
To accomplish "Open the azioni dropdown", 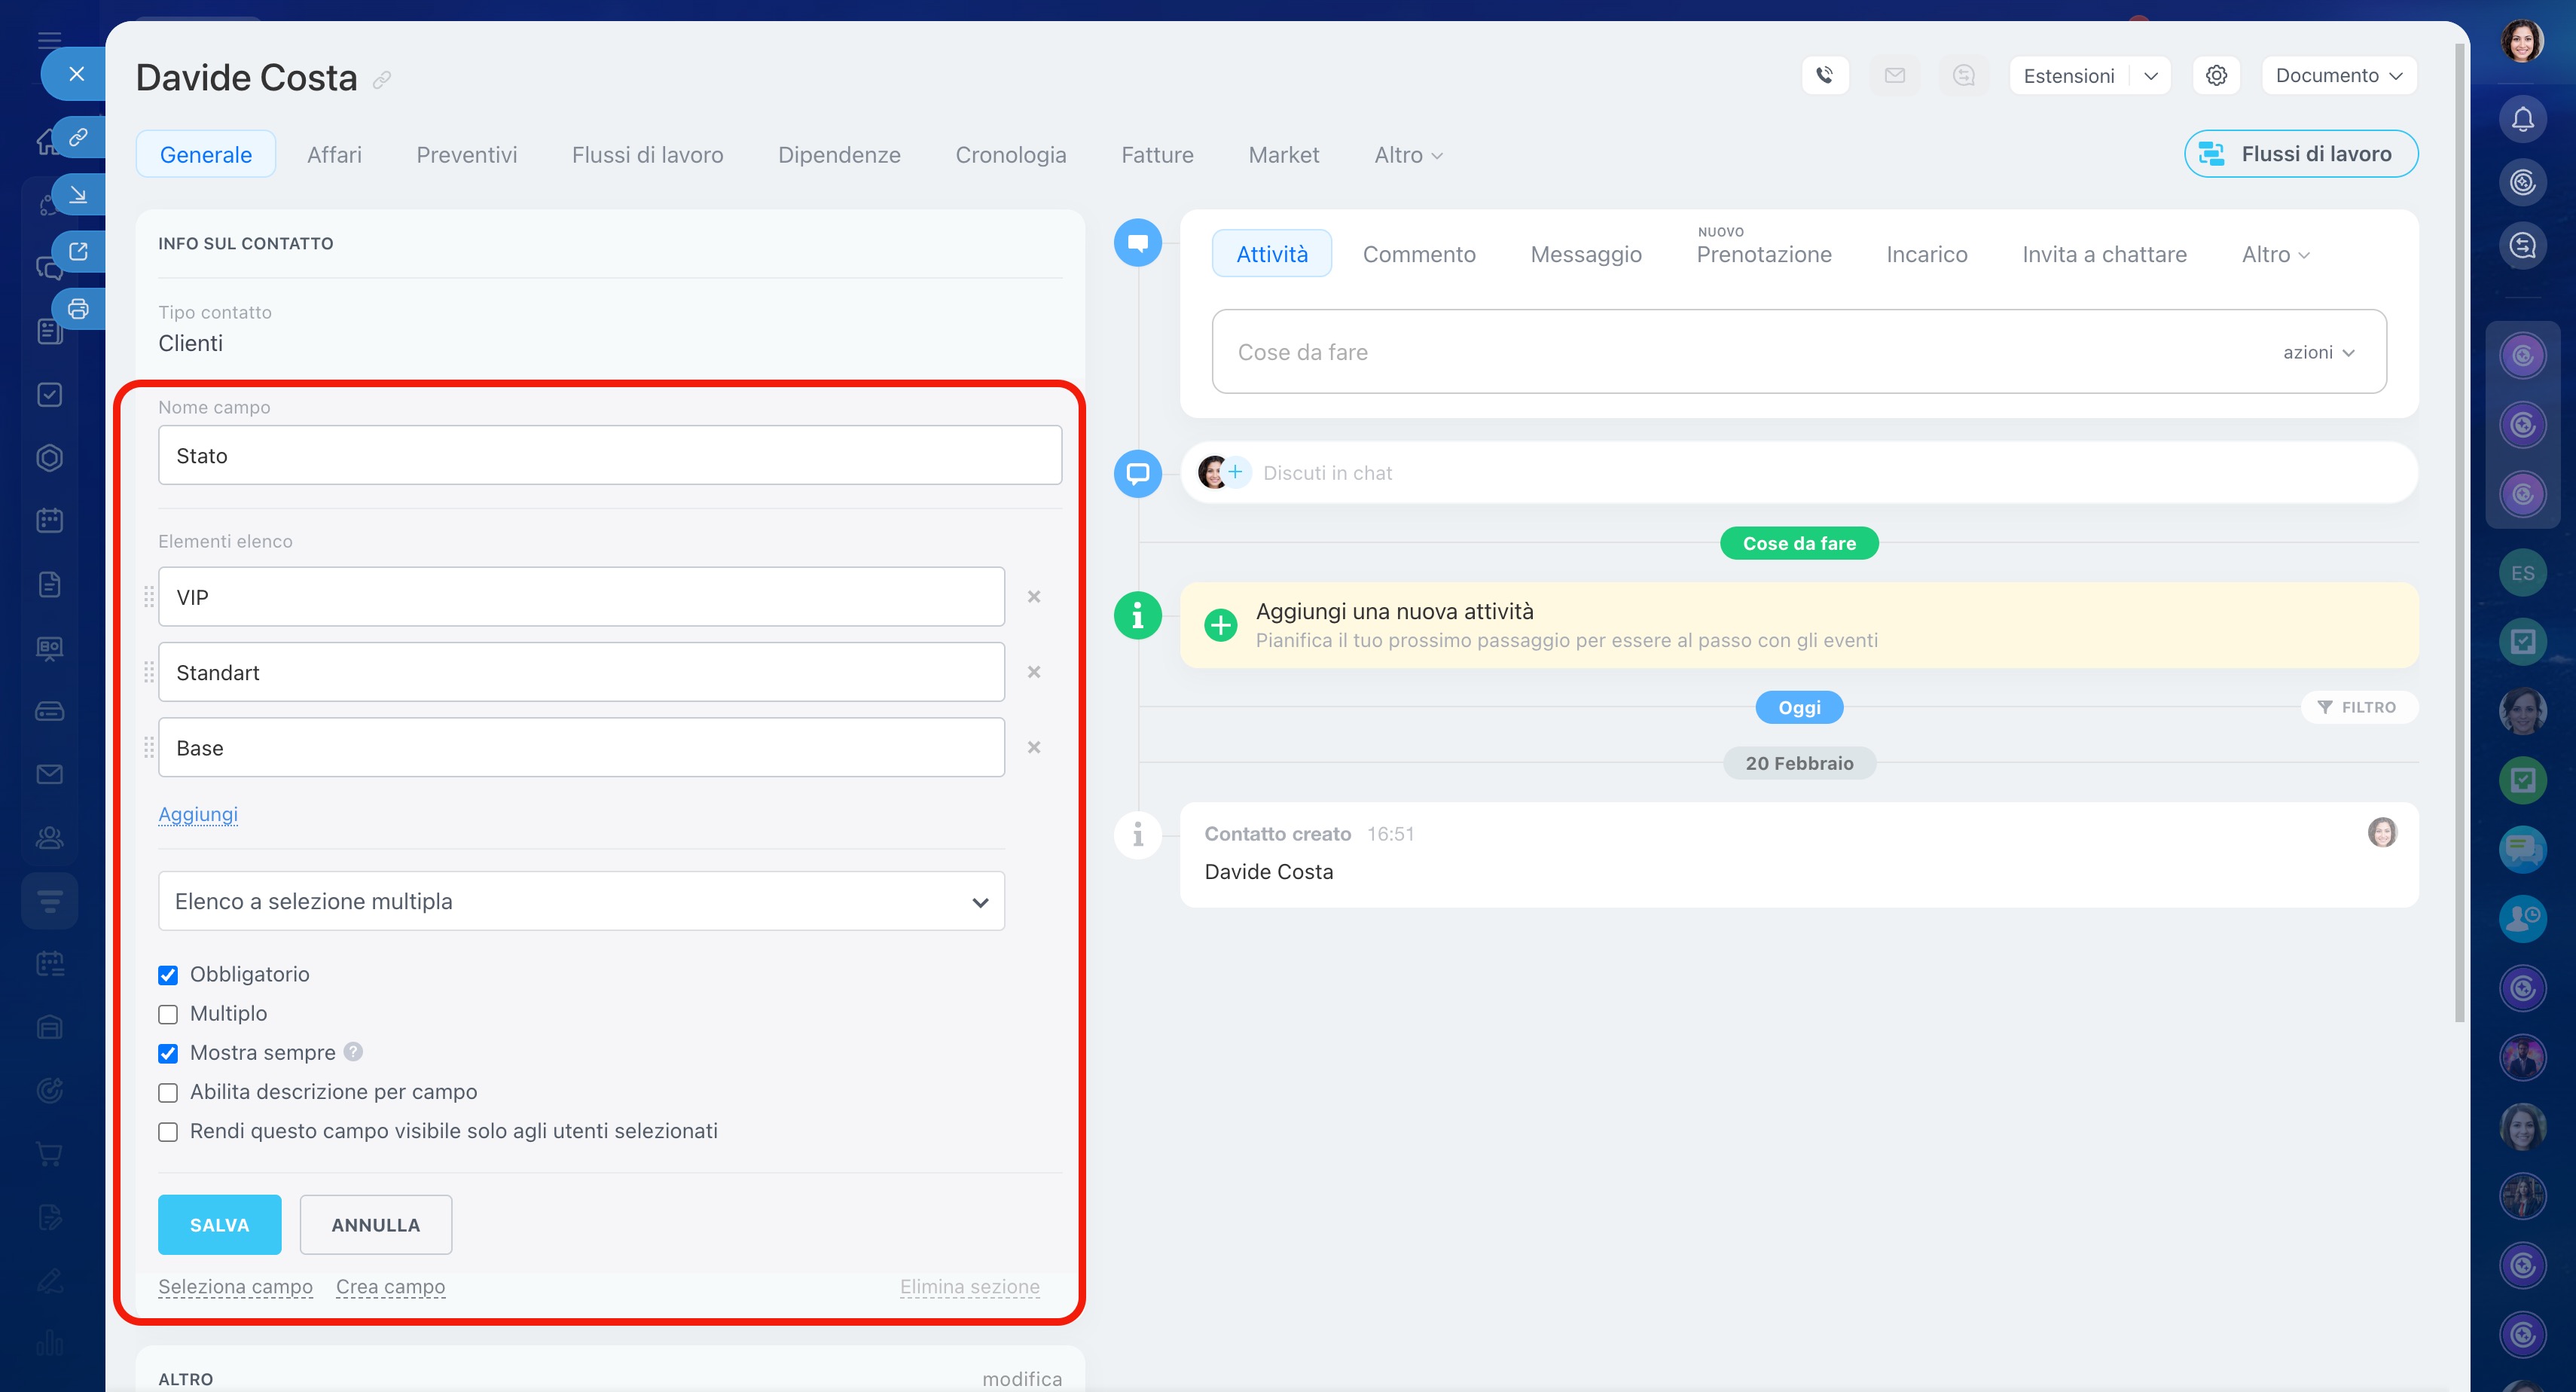I will 2318,352.
